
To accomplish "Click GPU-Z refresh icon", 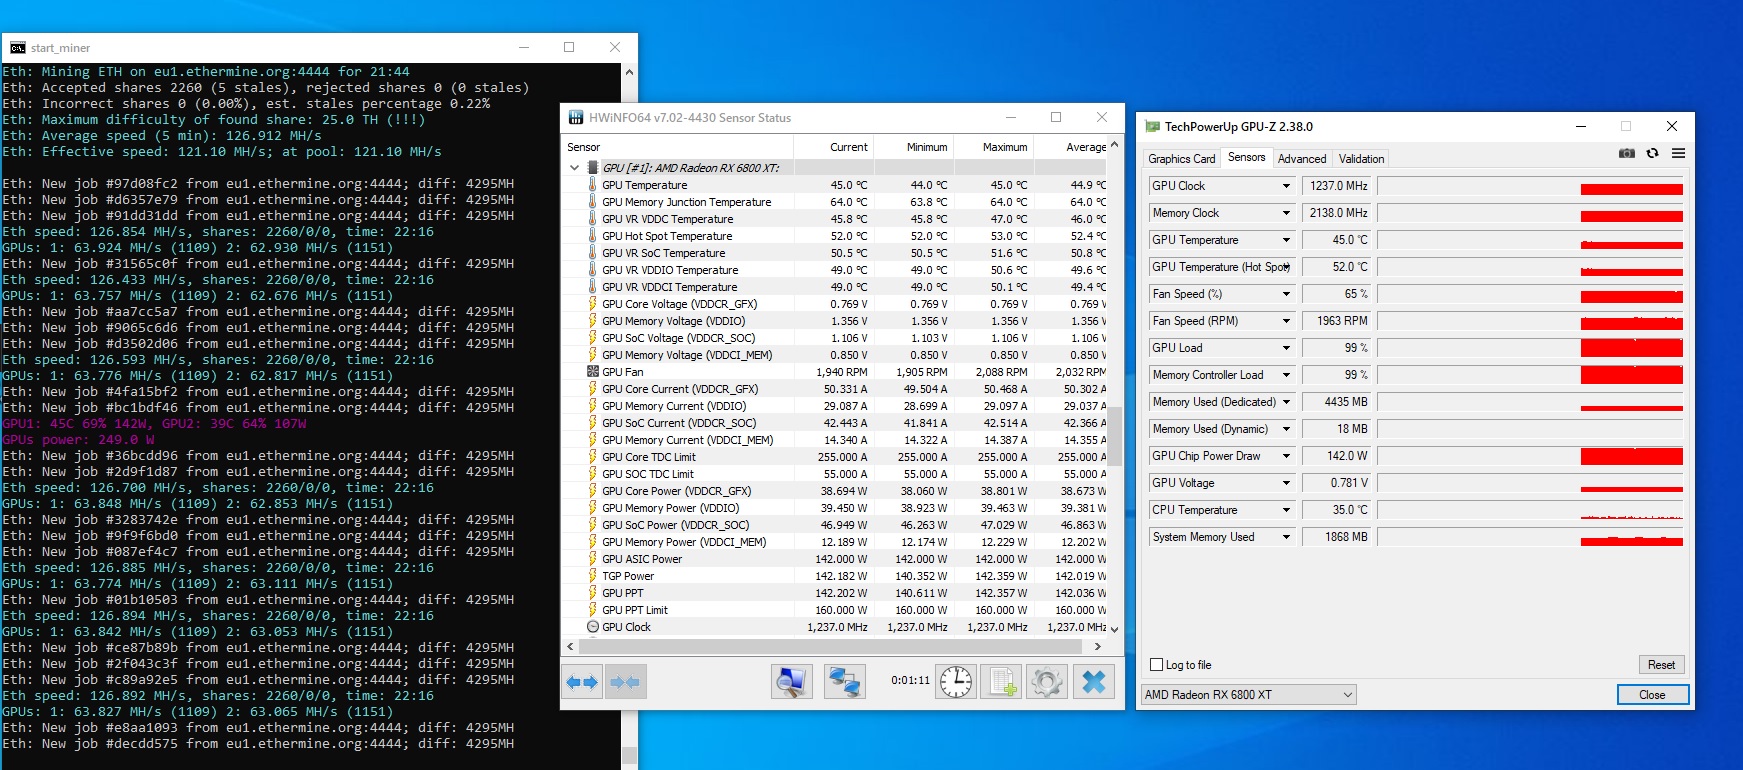I will [x=1652, y=153].
